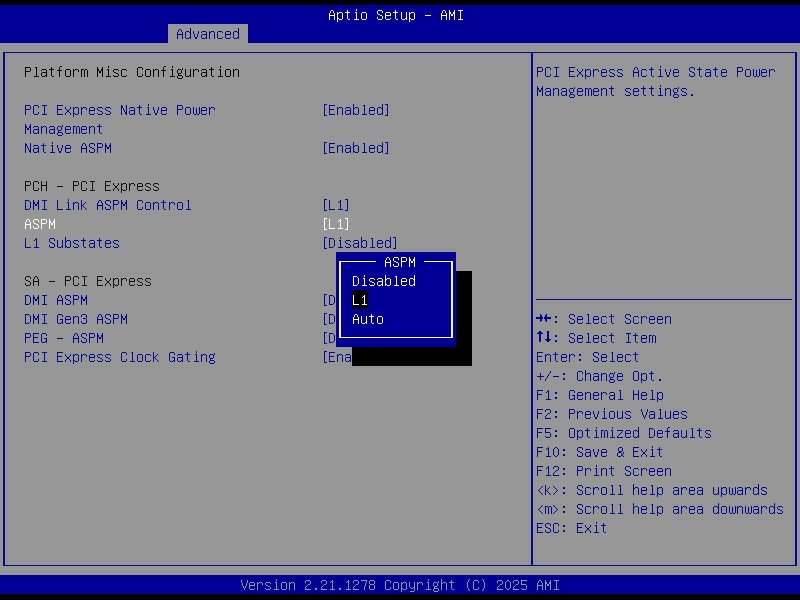Toggle PCI Express Native Power Management value
Viewport: 800px width, 600px height.
pyautogui.click(x=355, y=110)
